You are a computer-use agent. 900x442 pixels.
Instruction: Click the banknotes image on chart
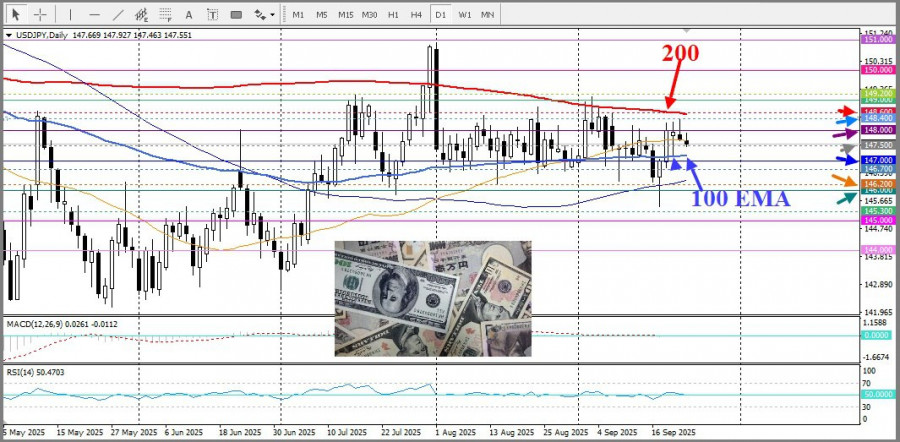(x=433, y=298)
